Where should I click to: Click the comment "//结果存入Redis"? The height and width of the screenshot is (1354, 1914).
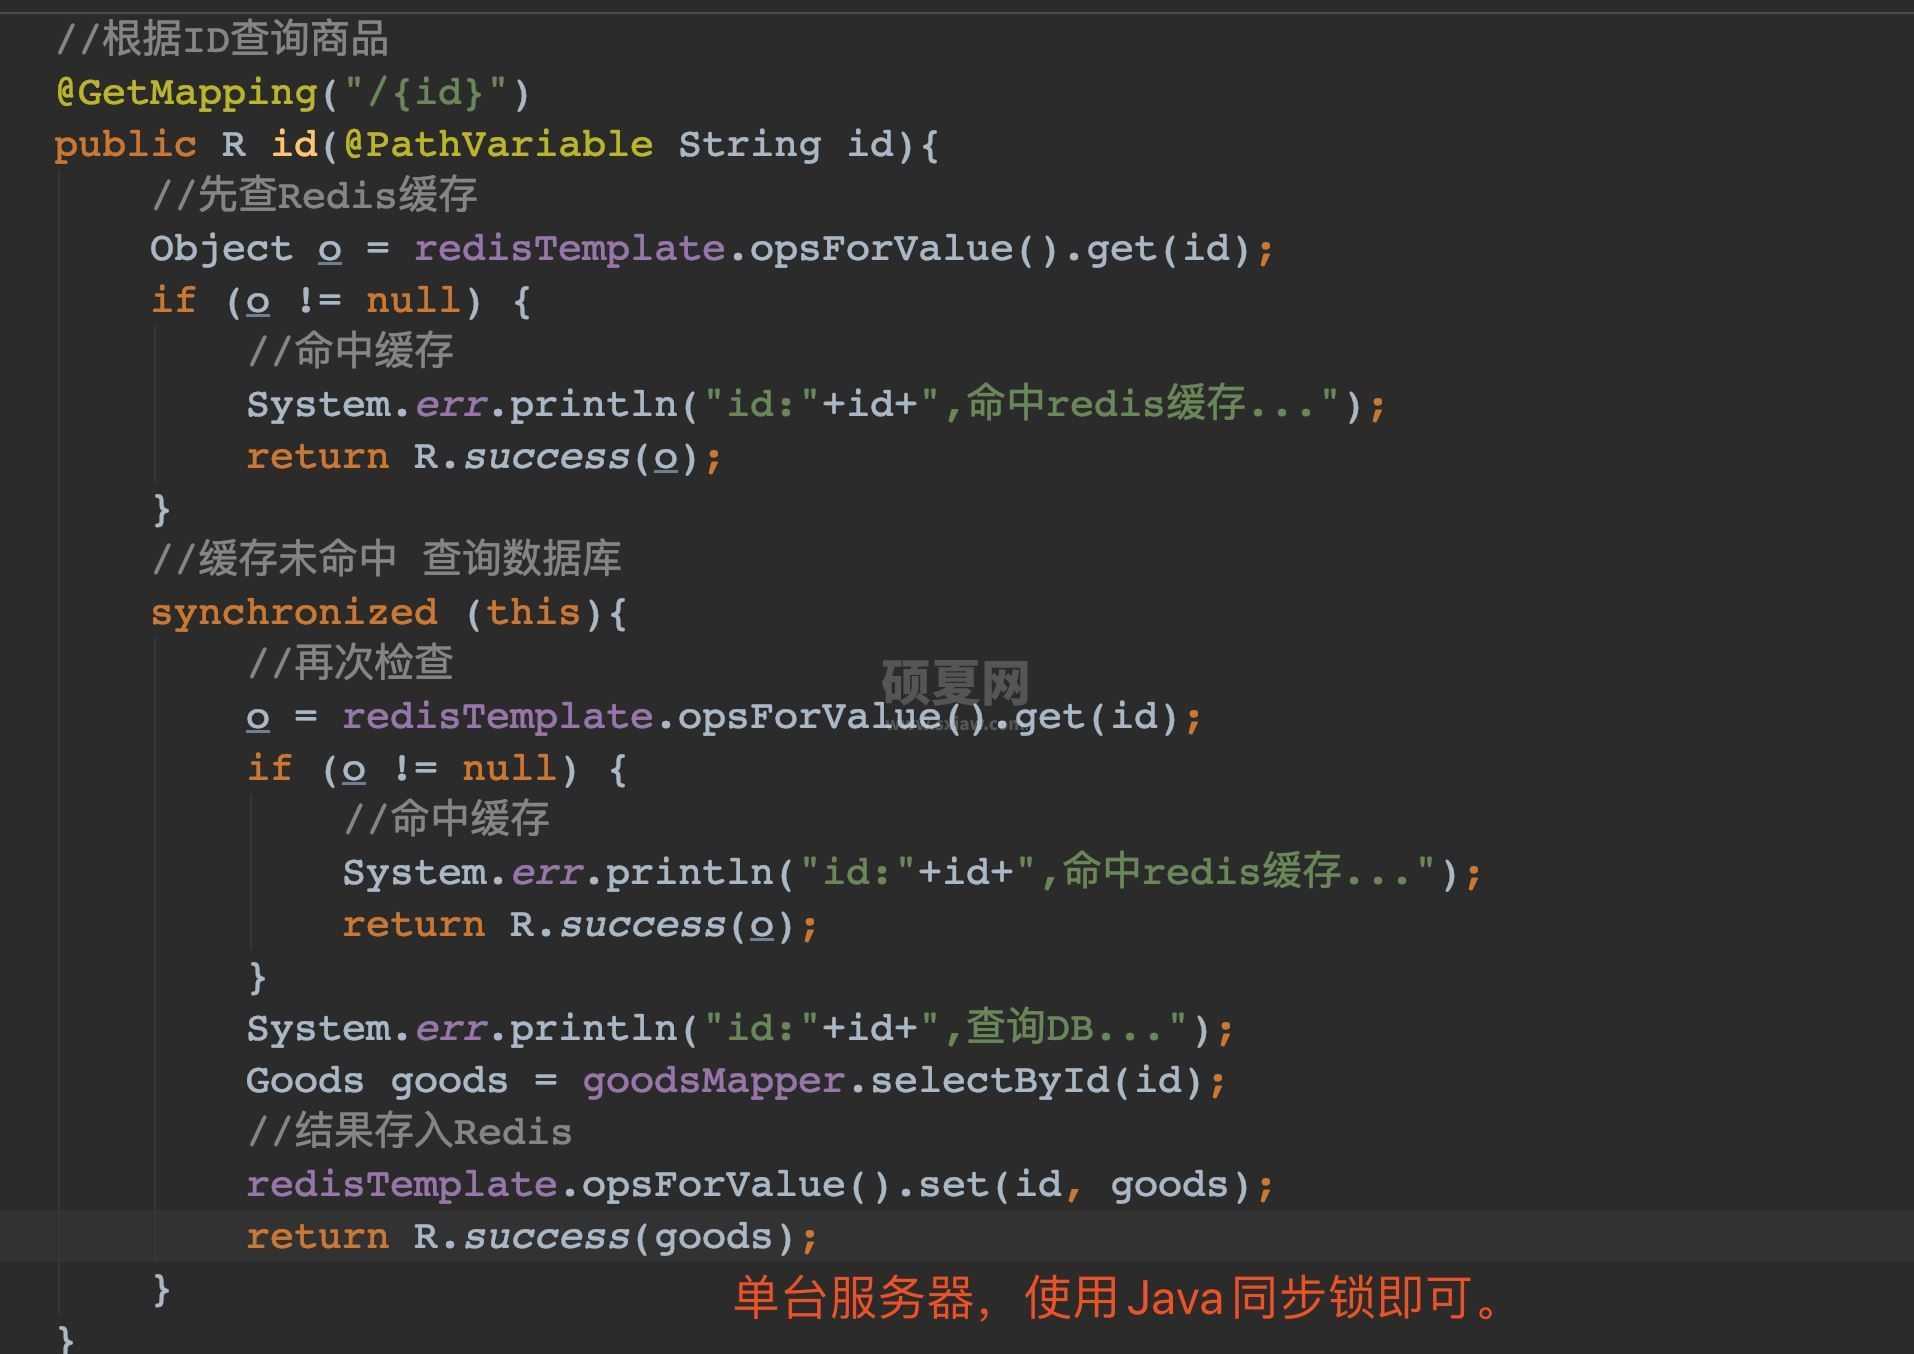pyautogui.click(x=409, y=1133)
